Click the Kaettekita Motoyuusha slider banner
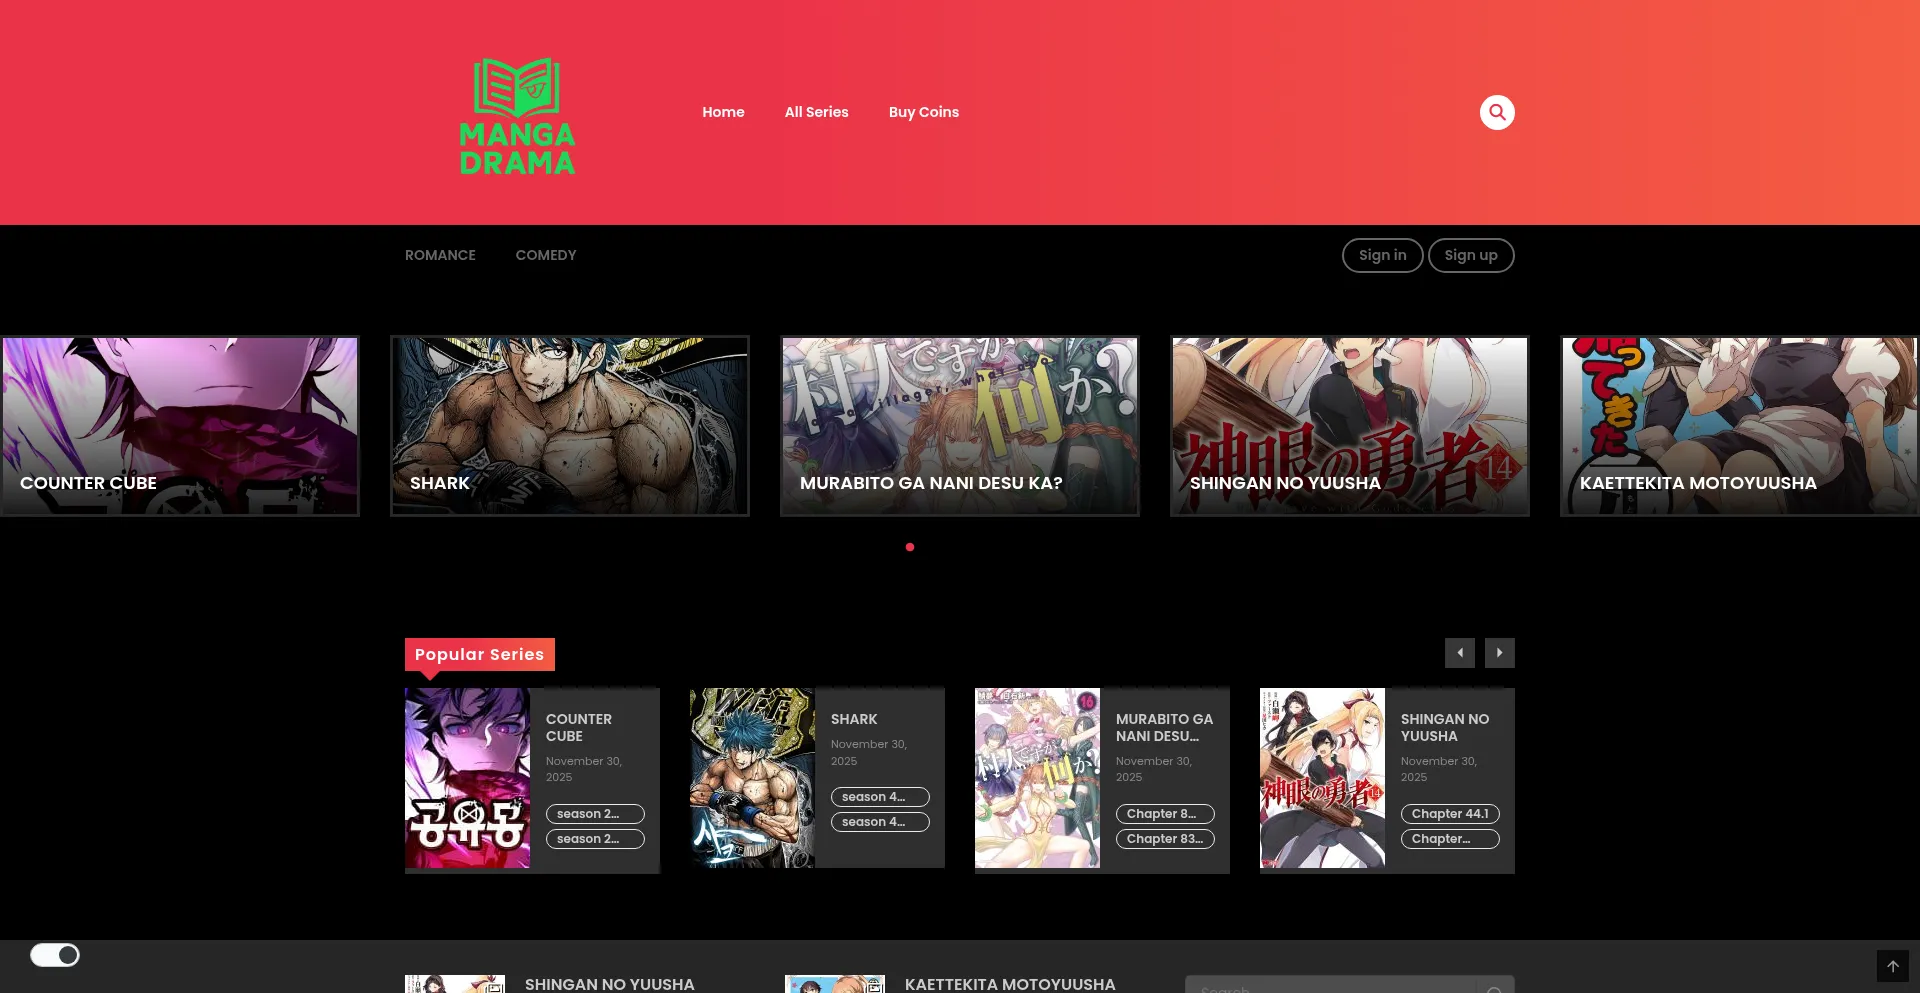 (1738, 426)
